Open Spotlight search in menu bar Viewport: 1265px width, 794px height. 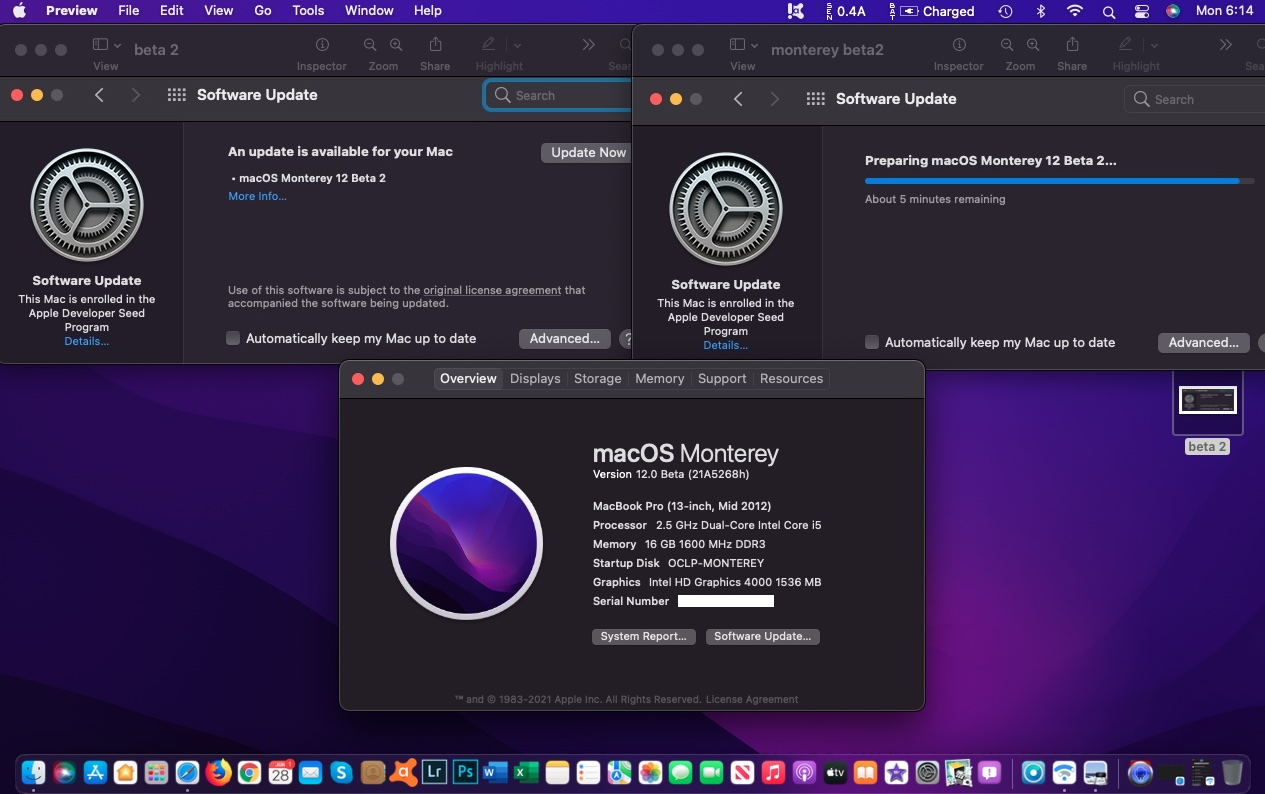coord(1108,11)
